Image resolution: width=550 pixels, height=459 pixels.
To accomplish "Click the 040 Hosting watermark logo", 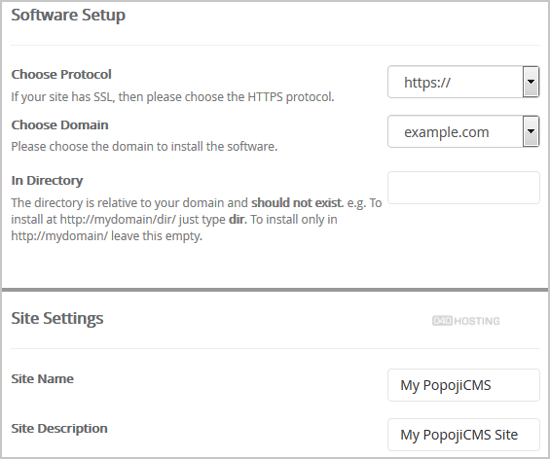I will point(466,321).
